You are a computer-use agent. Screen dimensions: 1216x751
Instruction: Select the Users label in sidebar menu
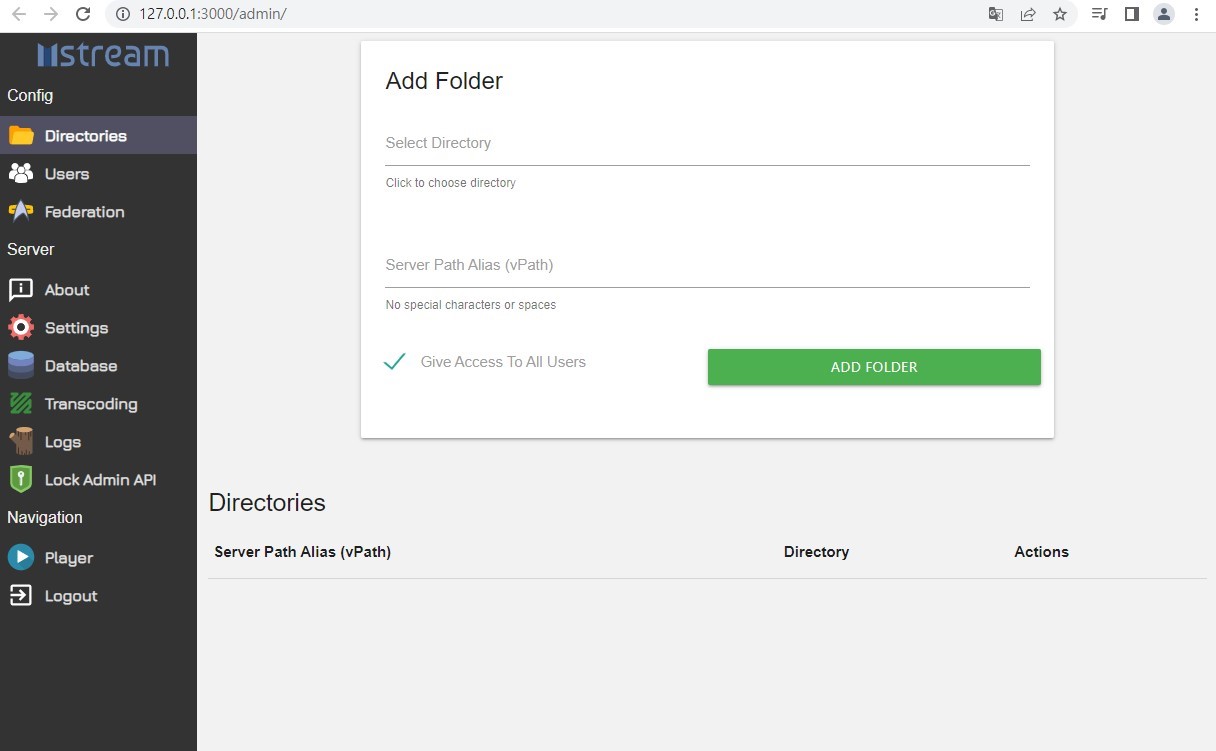coord(67,174)
